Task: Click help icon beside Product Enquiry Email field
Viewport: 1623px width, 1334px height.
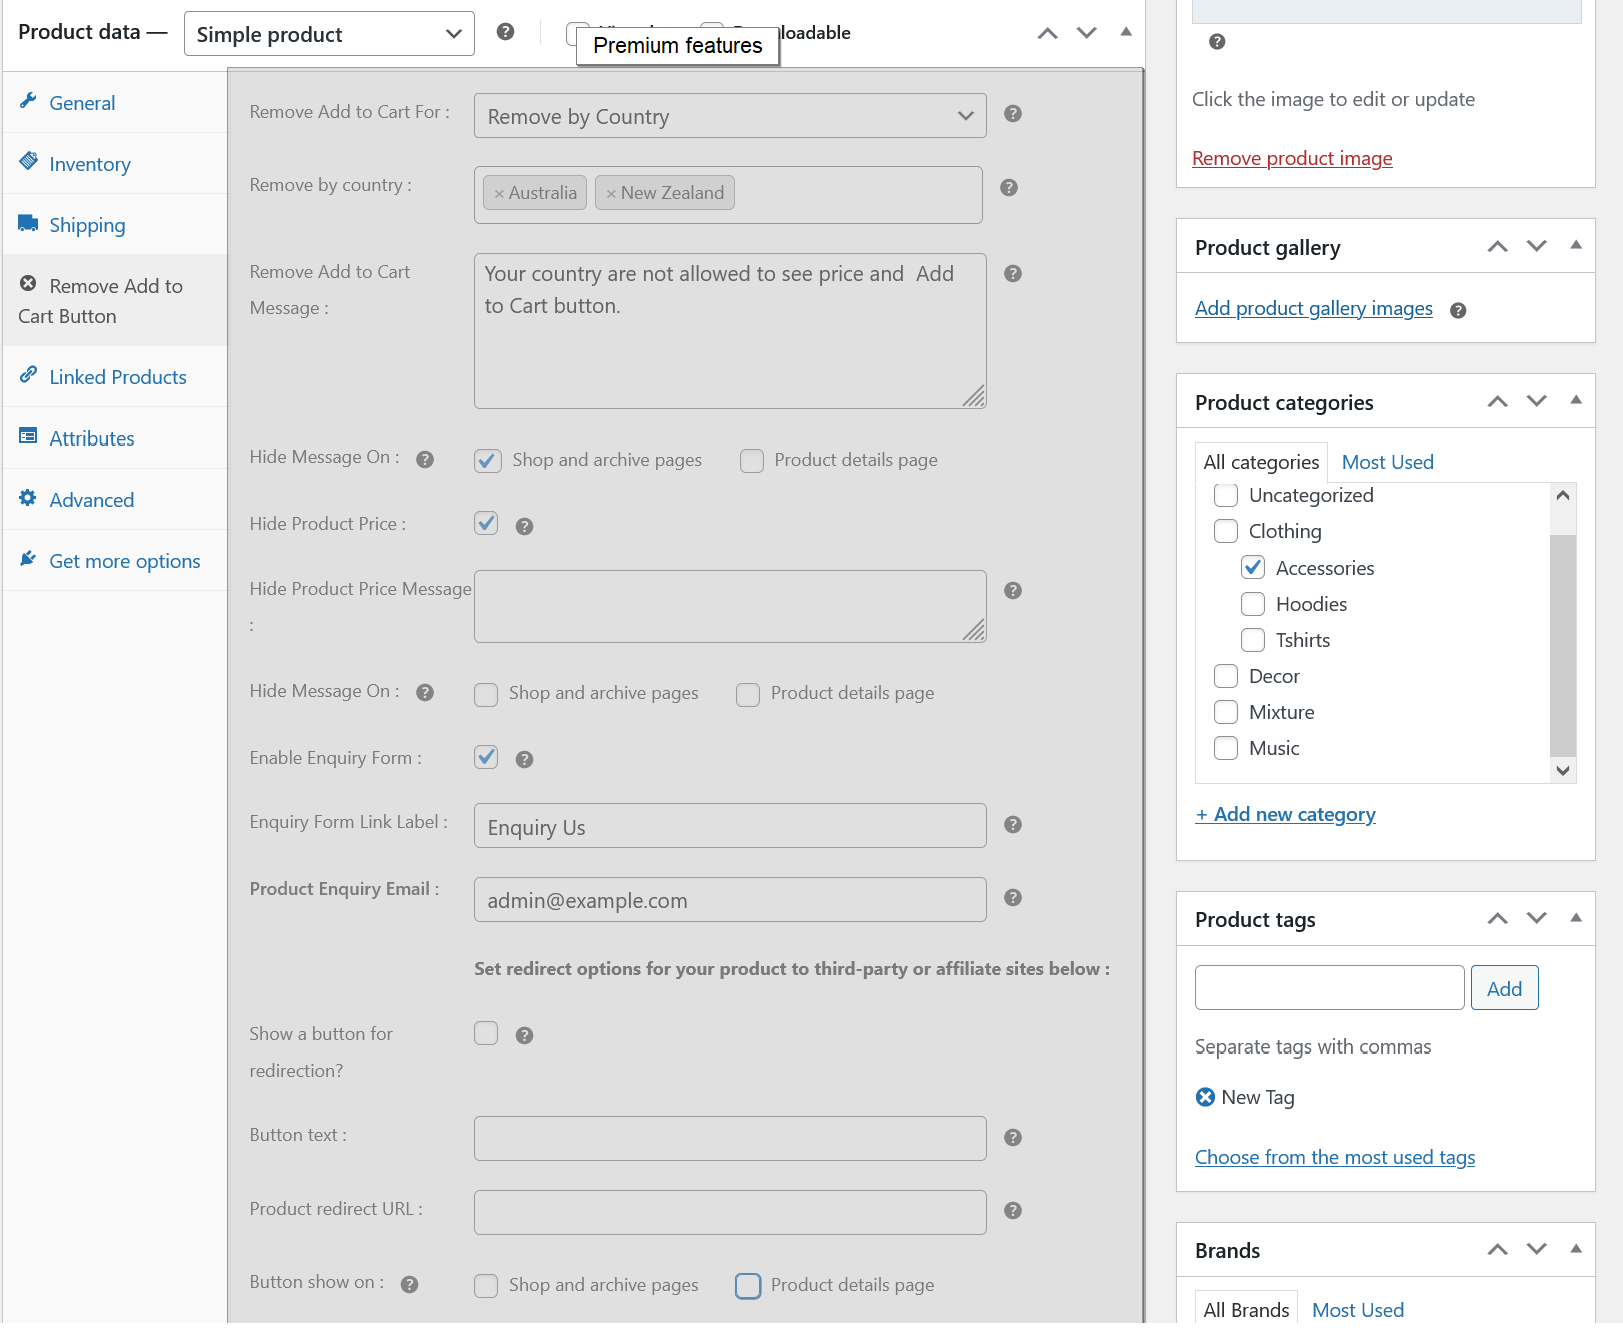Action: click(x=1013, y=898)
